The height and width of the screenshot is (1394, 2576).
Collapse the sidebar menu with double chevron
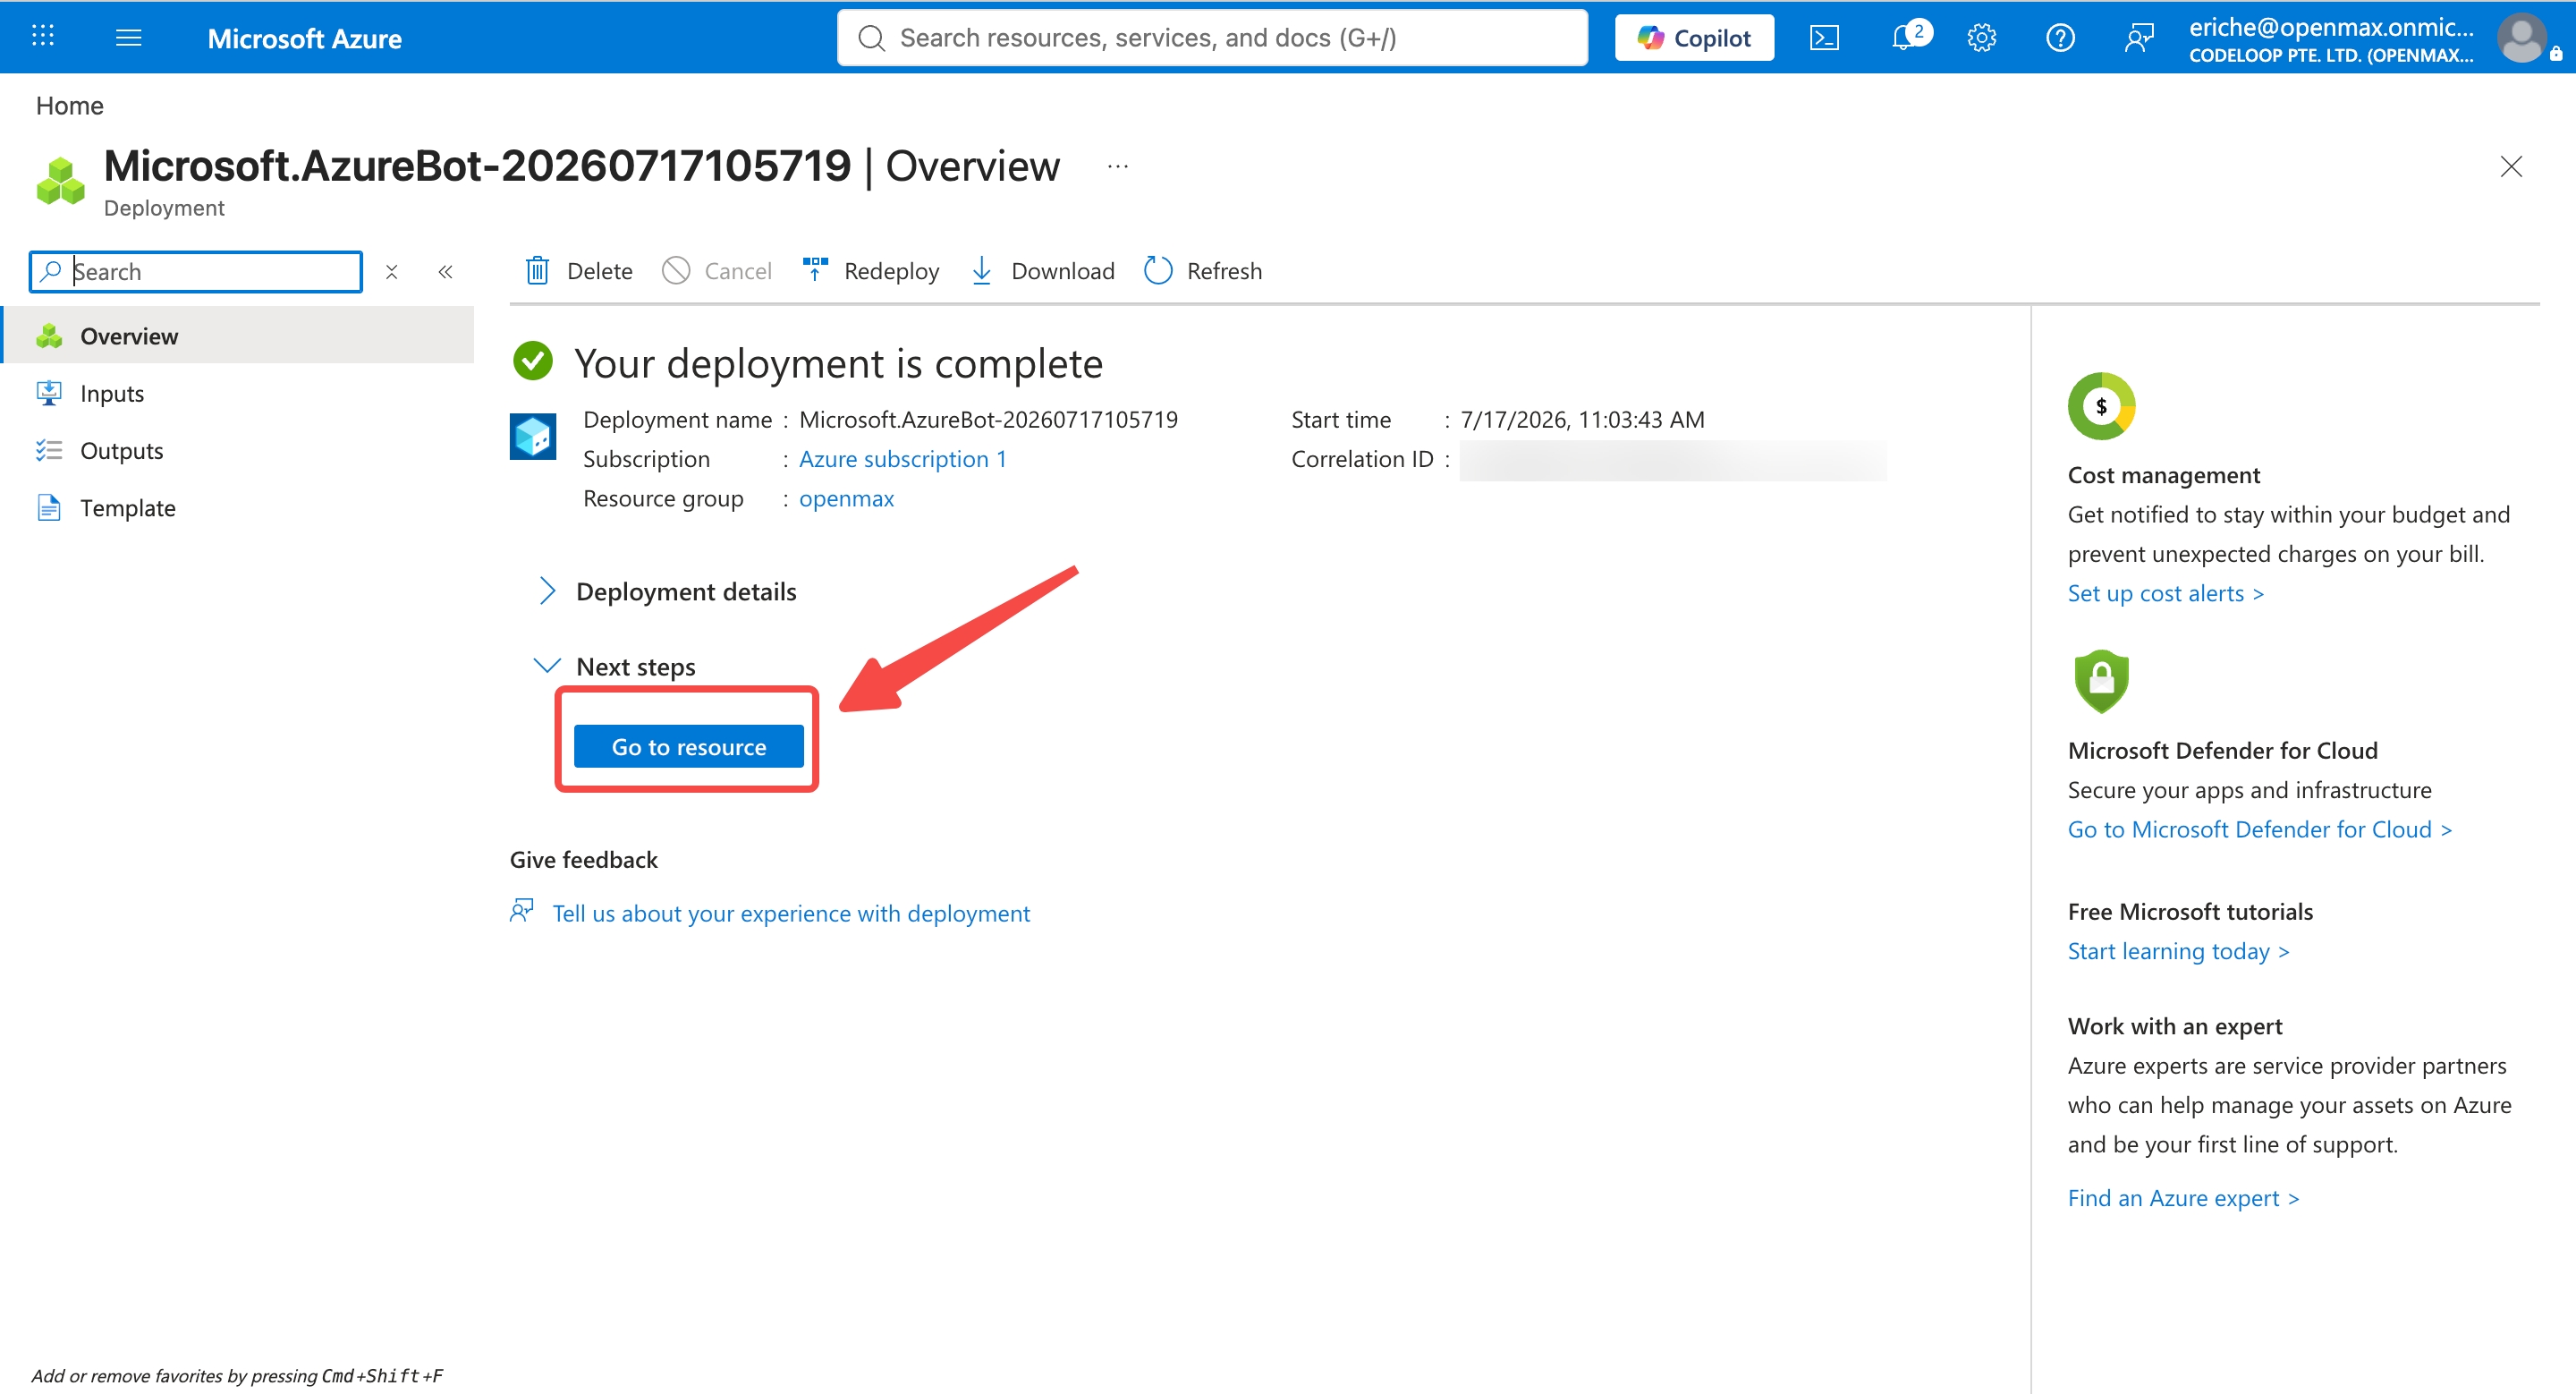pyautogui.click(x=446, y=272)
